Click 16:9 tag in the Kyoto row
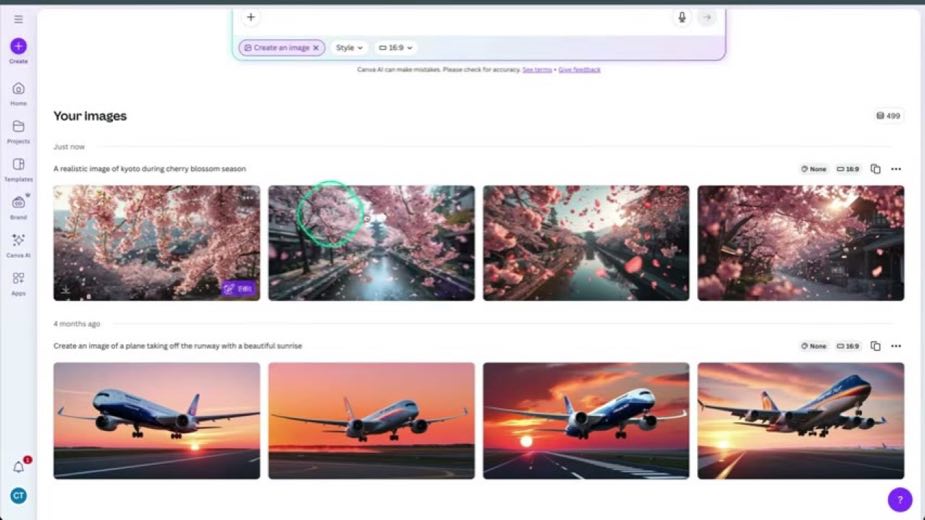925x520 pixels. coord(848,169)
